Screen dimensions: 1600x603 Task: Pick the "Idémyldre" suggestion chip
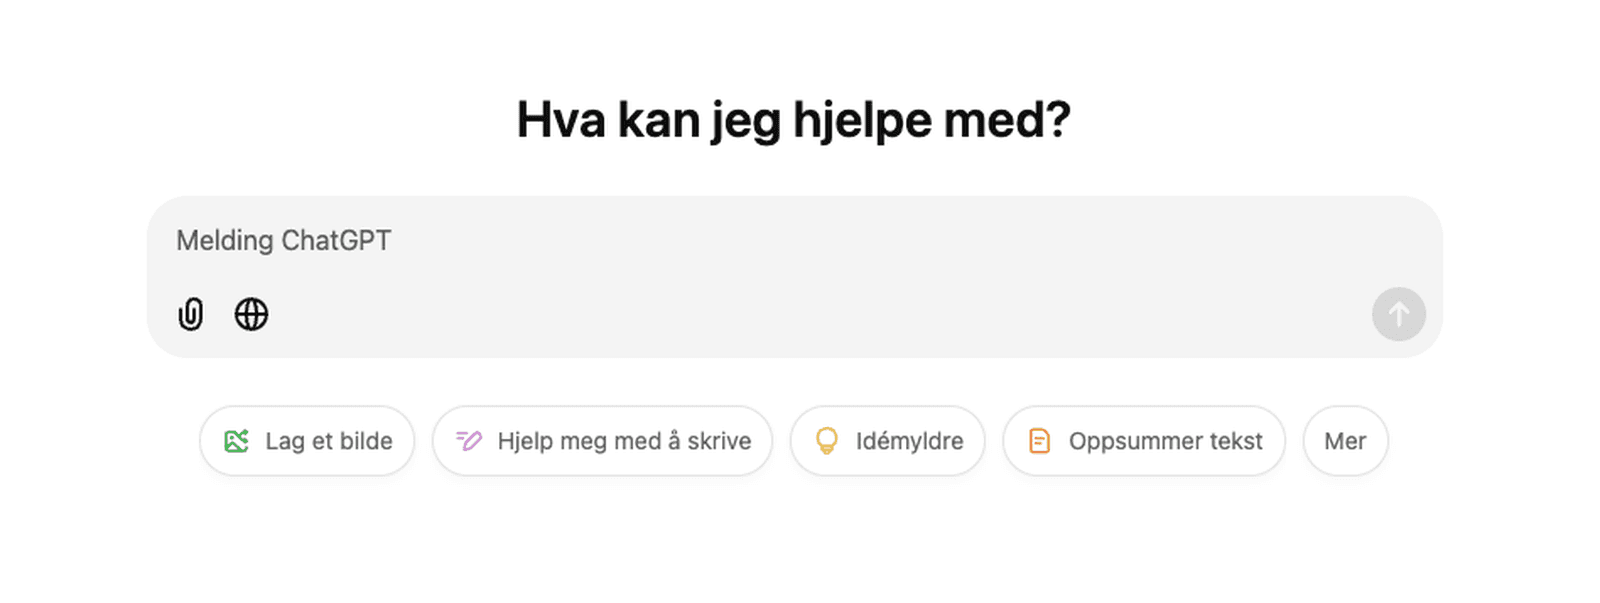[888, 441]
